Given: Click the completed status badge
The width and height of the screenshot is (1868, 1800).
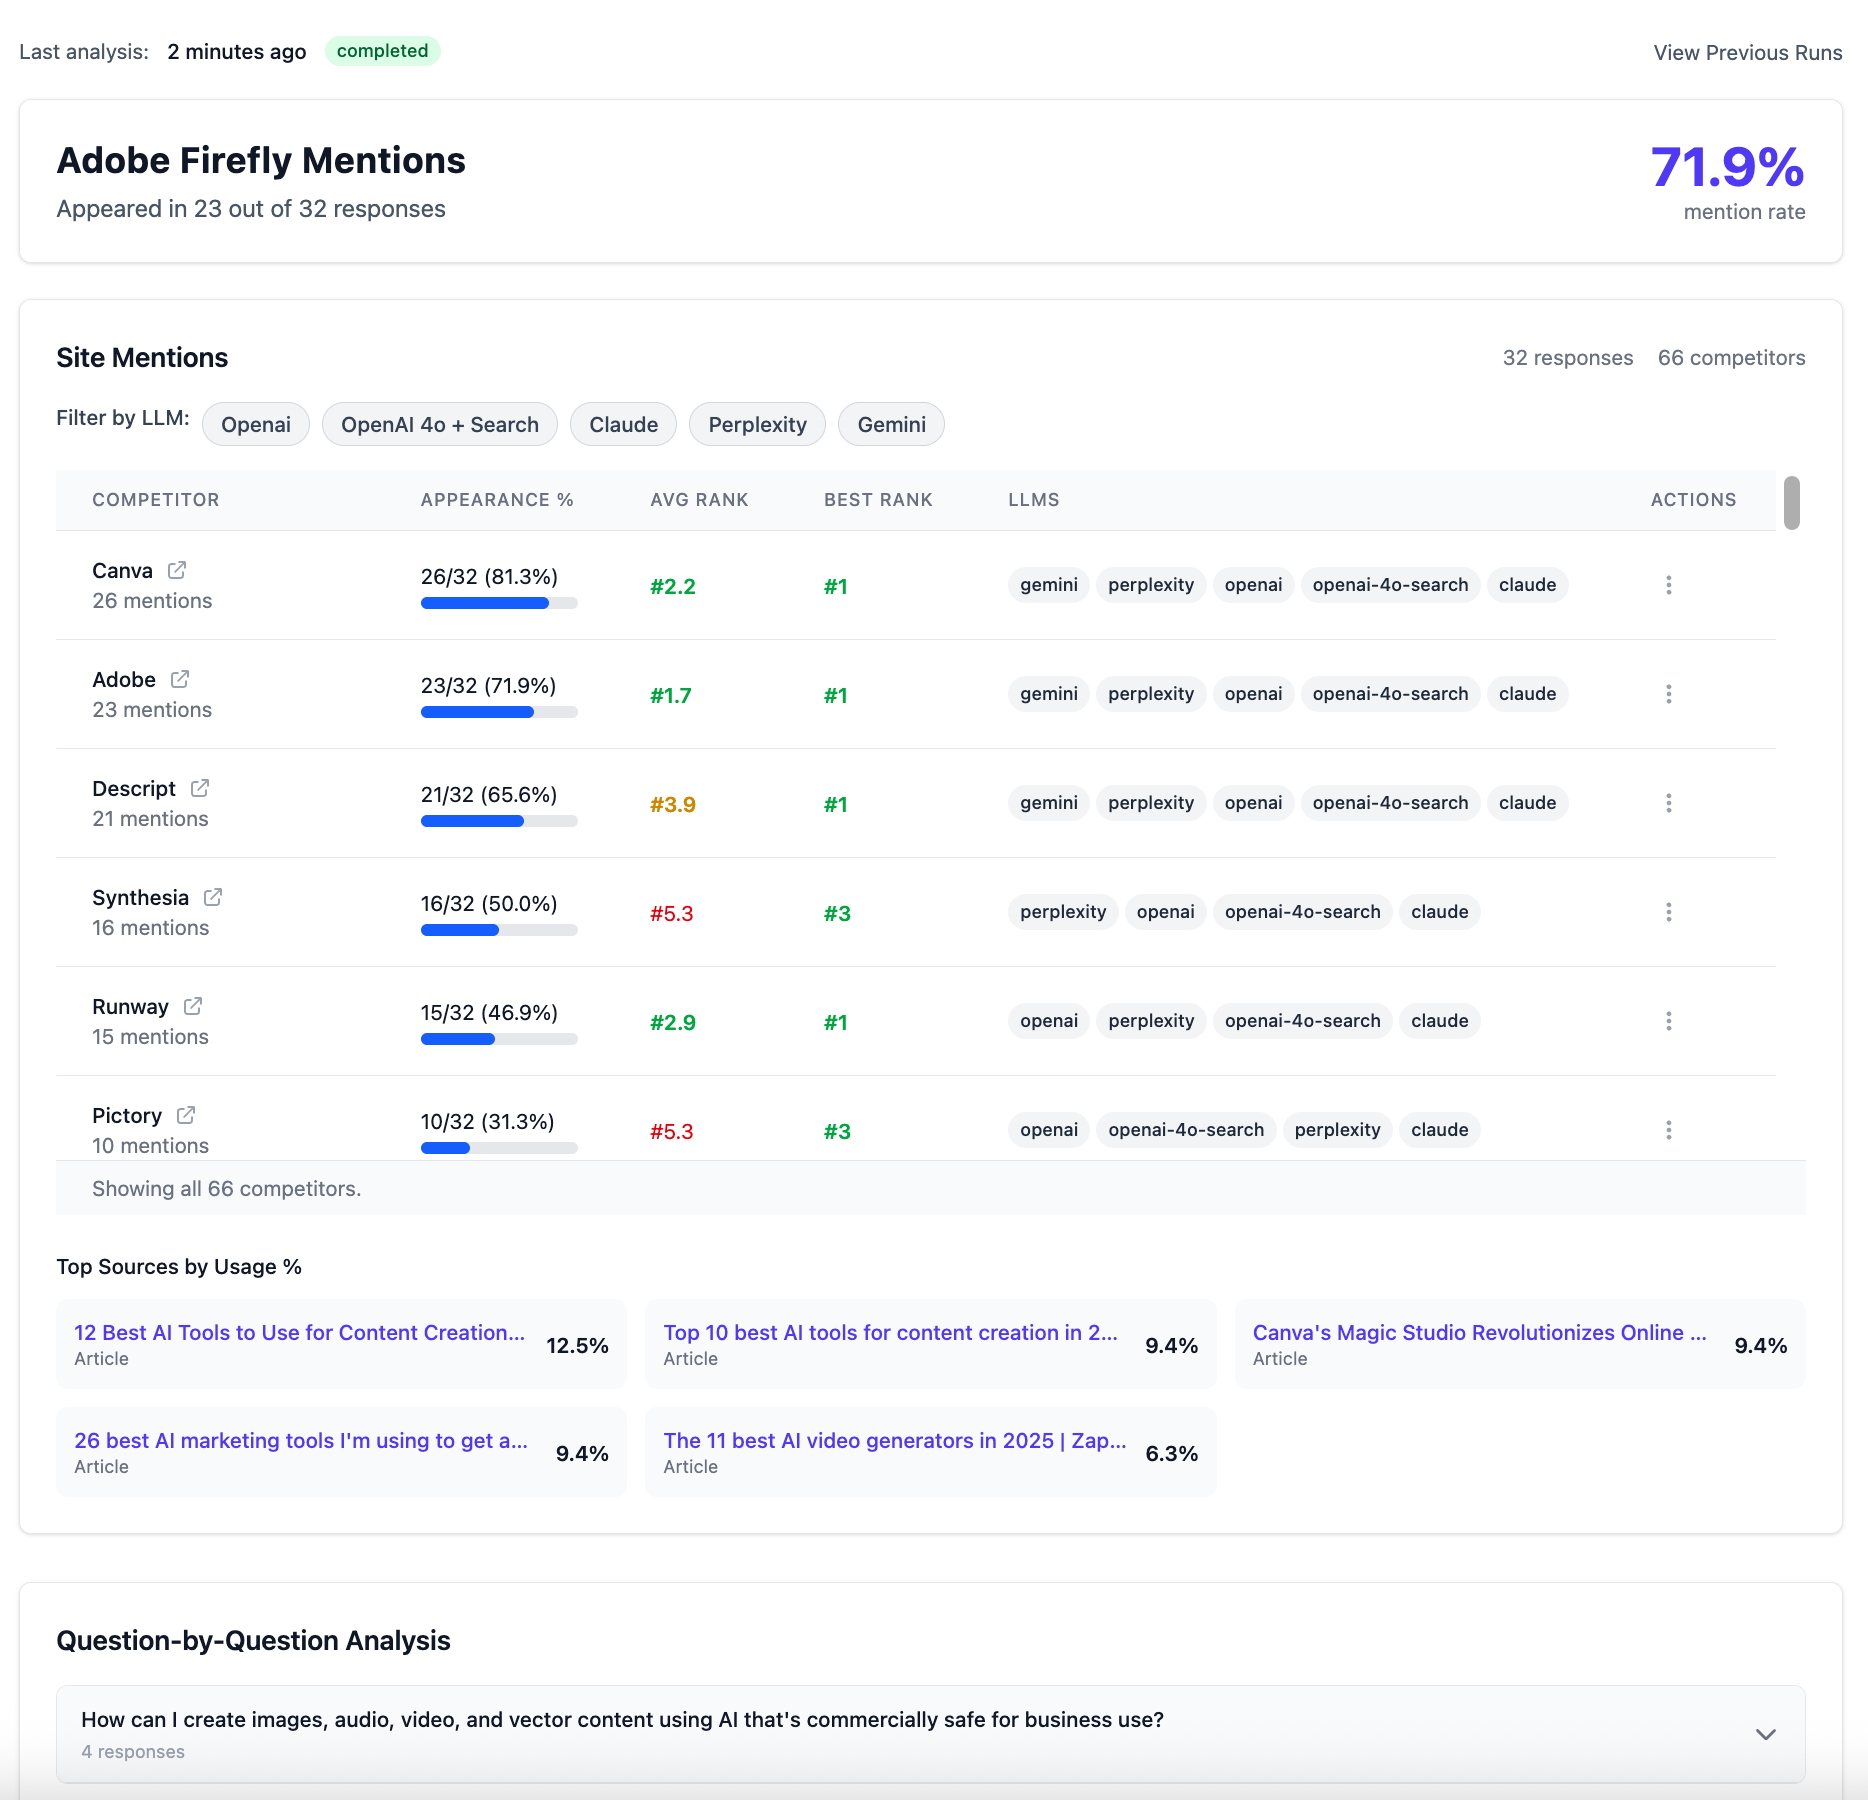Looking at the screenshot, I should pyautogui.click(x=382, y=51).
